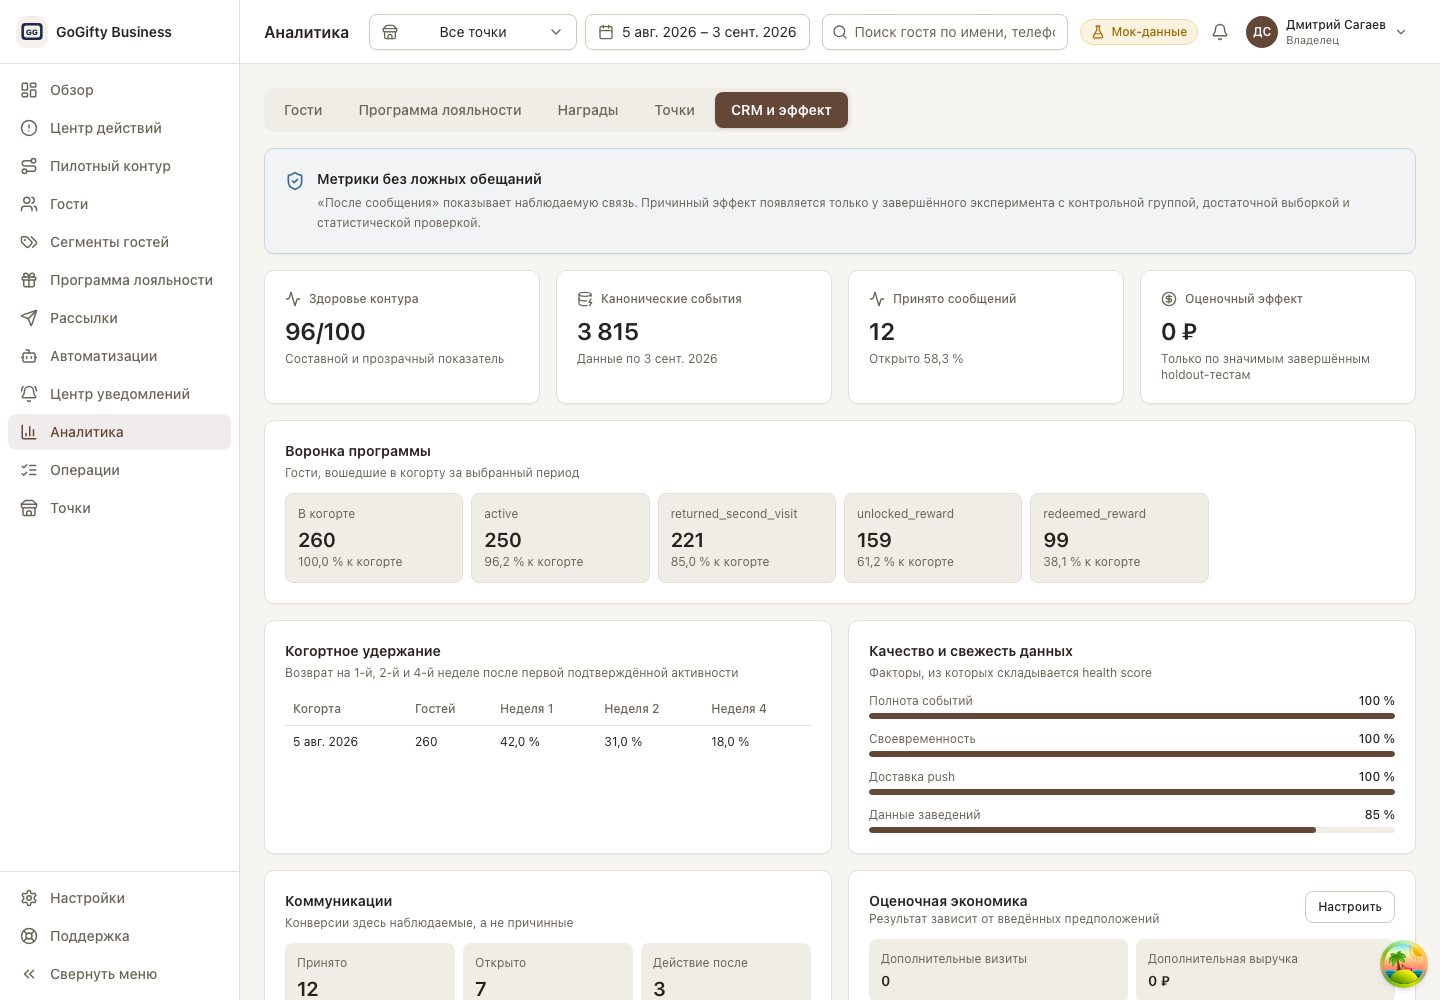Click the Настроить button
Image resolution: width=1440 pixels, height=1000 pixels.
coord(1350,907)
